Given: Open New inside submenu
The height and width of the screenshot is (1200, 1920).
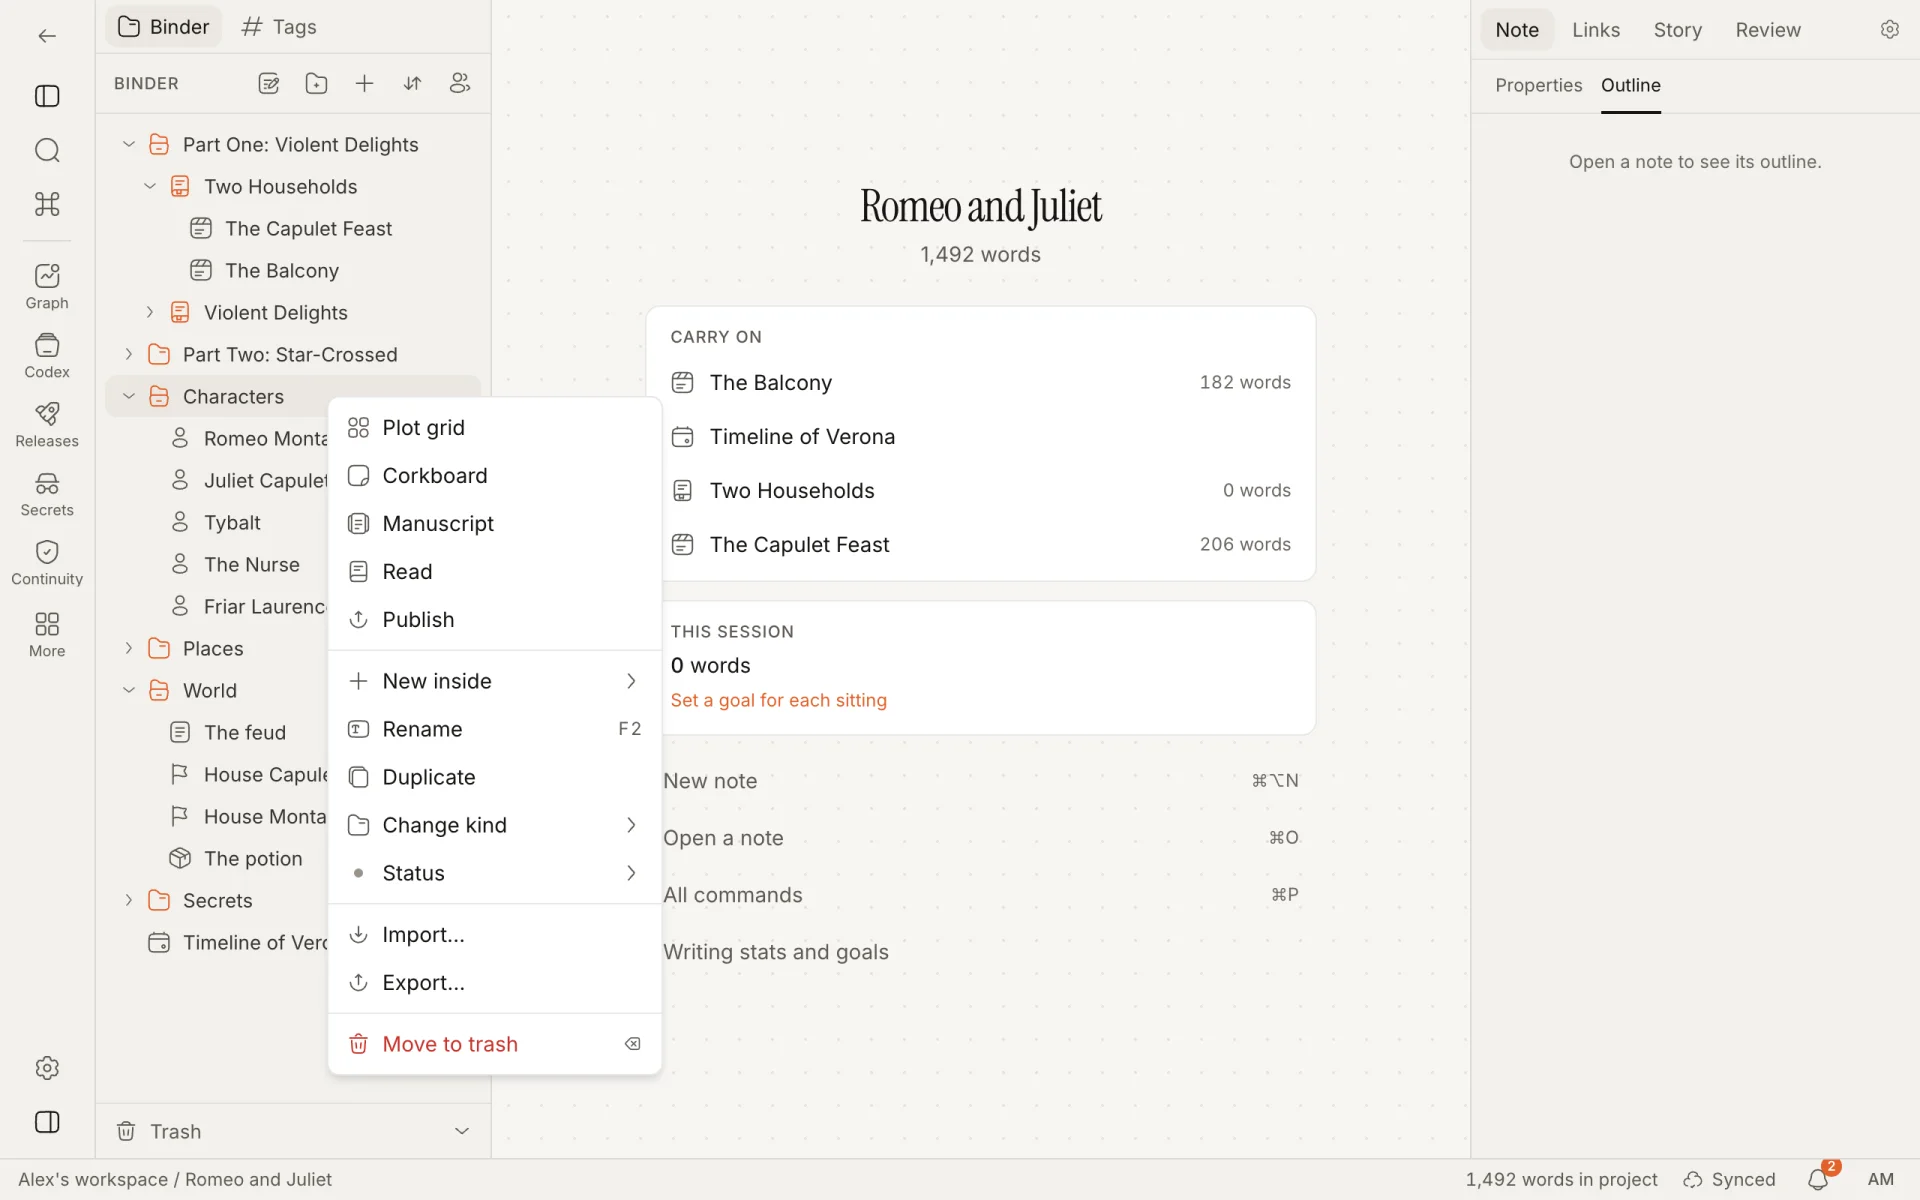Looking at the screenshot, I should tap(495, 681).
